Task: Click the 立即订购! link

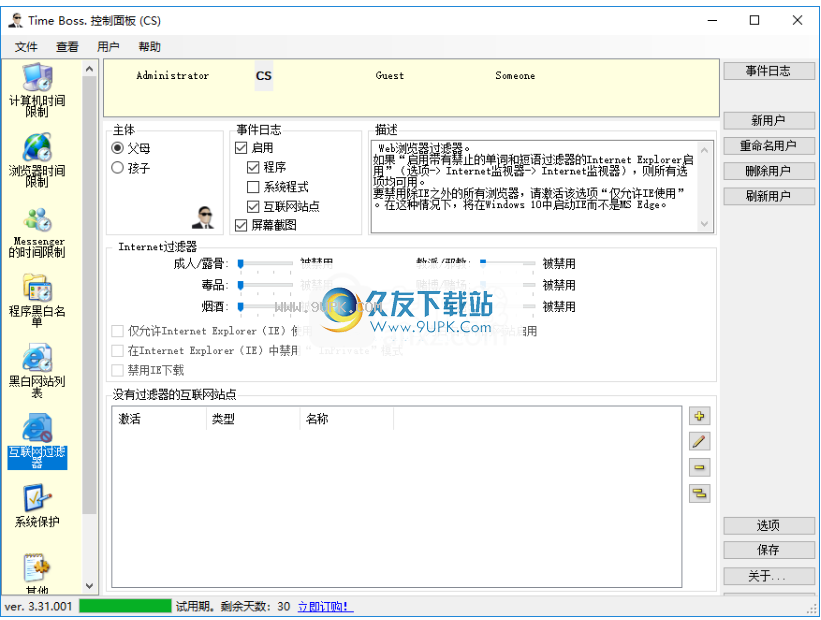Action: click(326, 607)
